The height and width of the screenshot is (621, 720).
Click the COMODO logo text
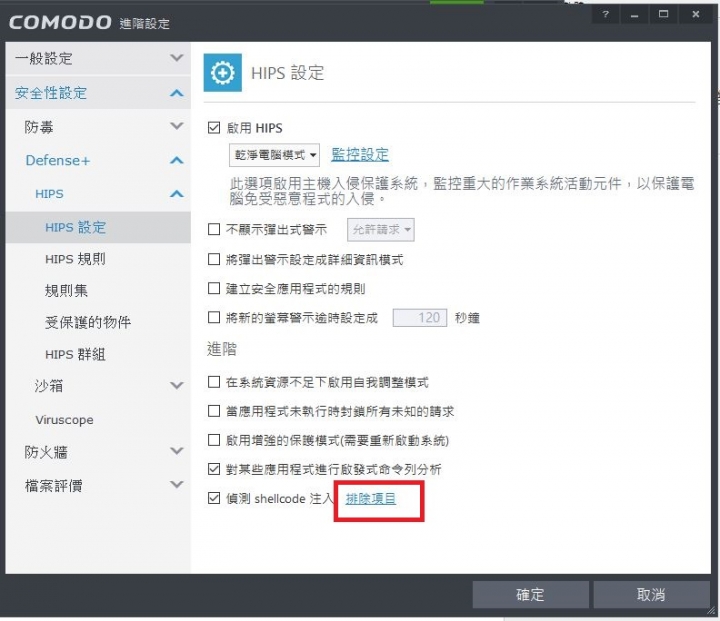[x=60, y=22]
